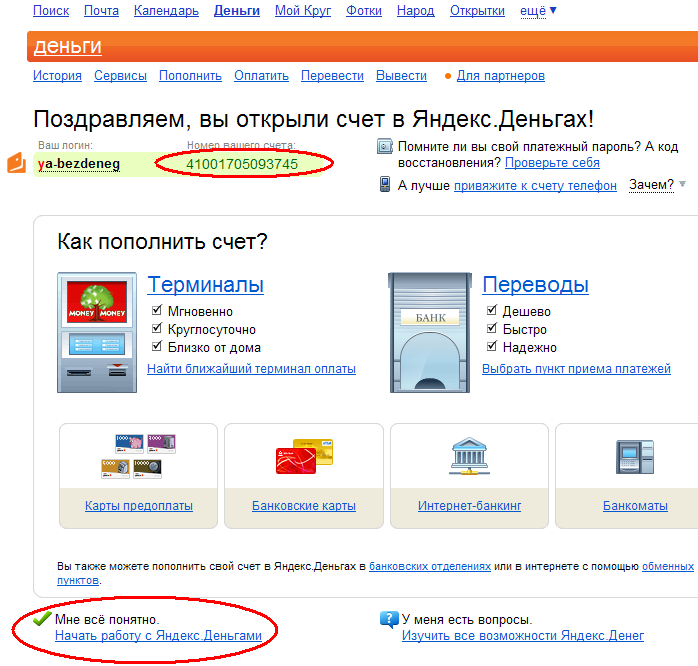Click the Начать работу с Яндекс.Деньгами link
Image resolution: width=698 pixels, height=666 pixels.
coord(158,635)
